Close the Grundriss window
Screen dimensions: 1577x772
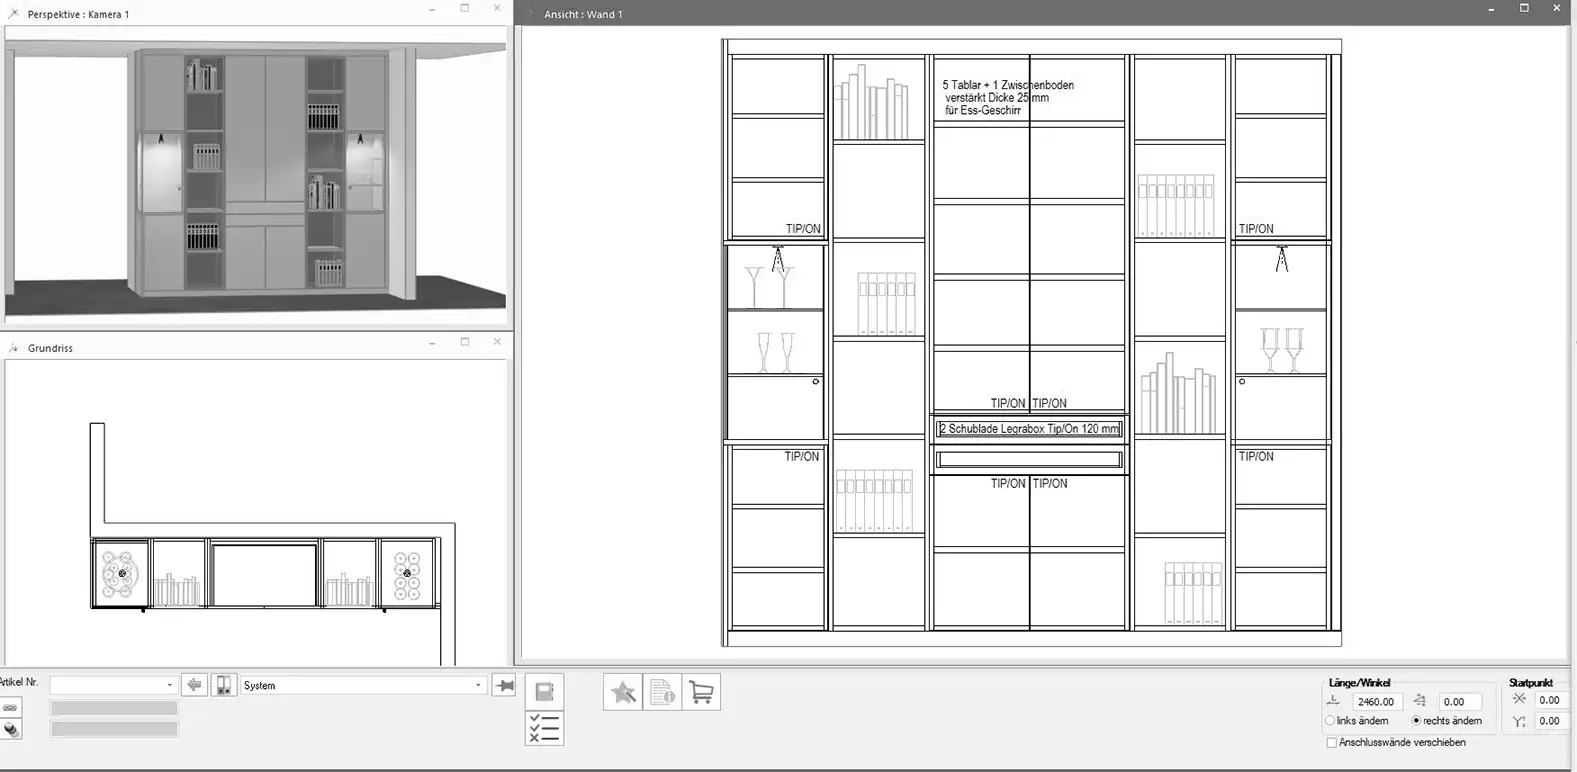[497, 342]
